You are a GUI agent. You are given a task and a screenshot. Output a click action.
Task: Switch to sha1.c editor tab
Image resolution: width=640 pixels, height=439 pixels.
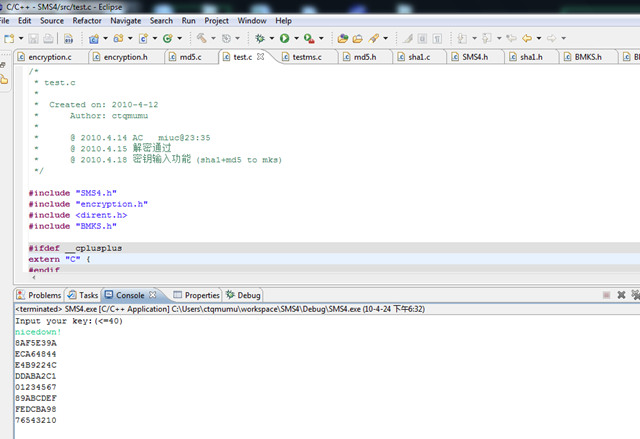tap(419, 57)
